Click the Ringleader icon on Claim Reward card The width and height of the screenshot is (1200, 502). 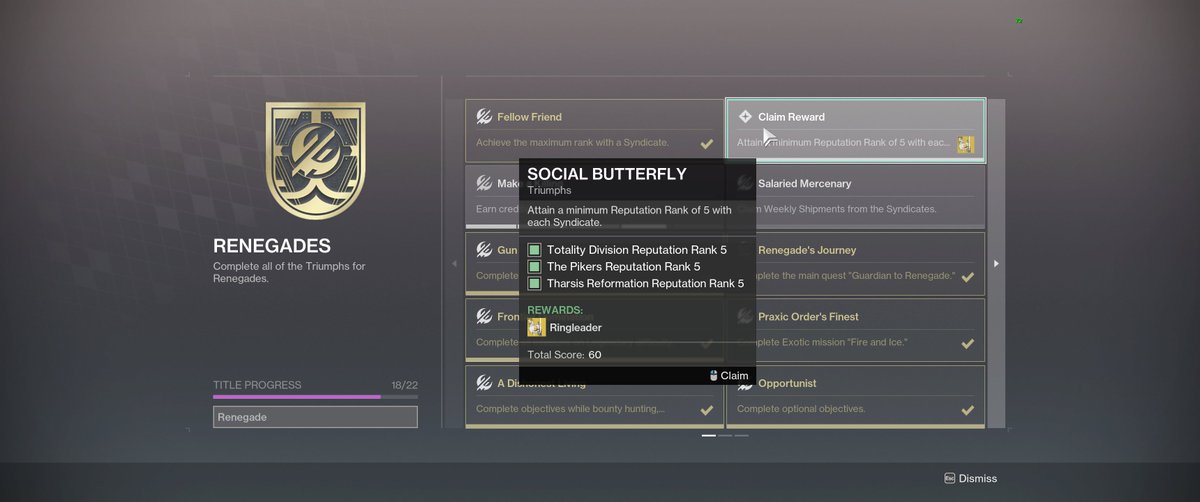(965, 144)
